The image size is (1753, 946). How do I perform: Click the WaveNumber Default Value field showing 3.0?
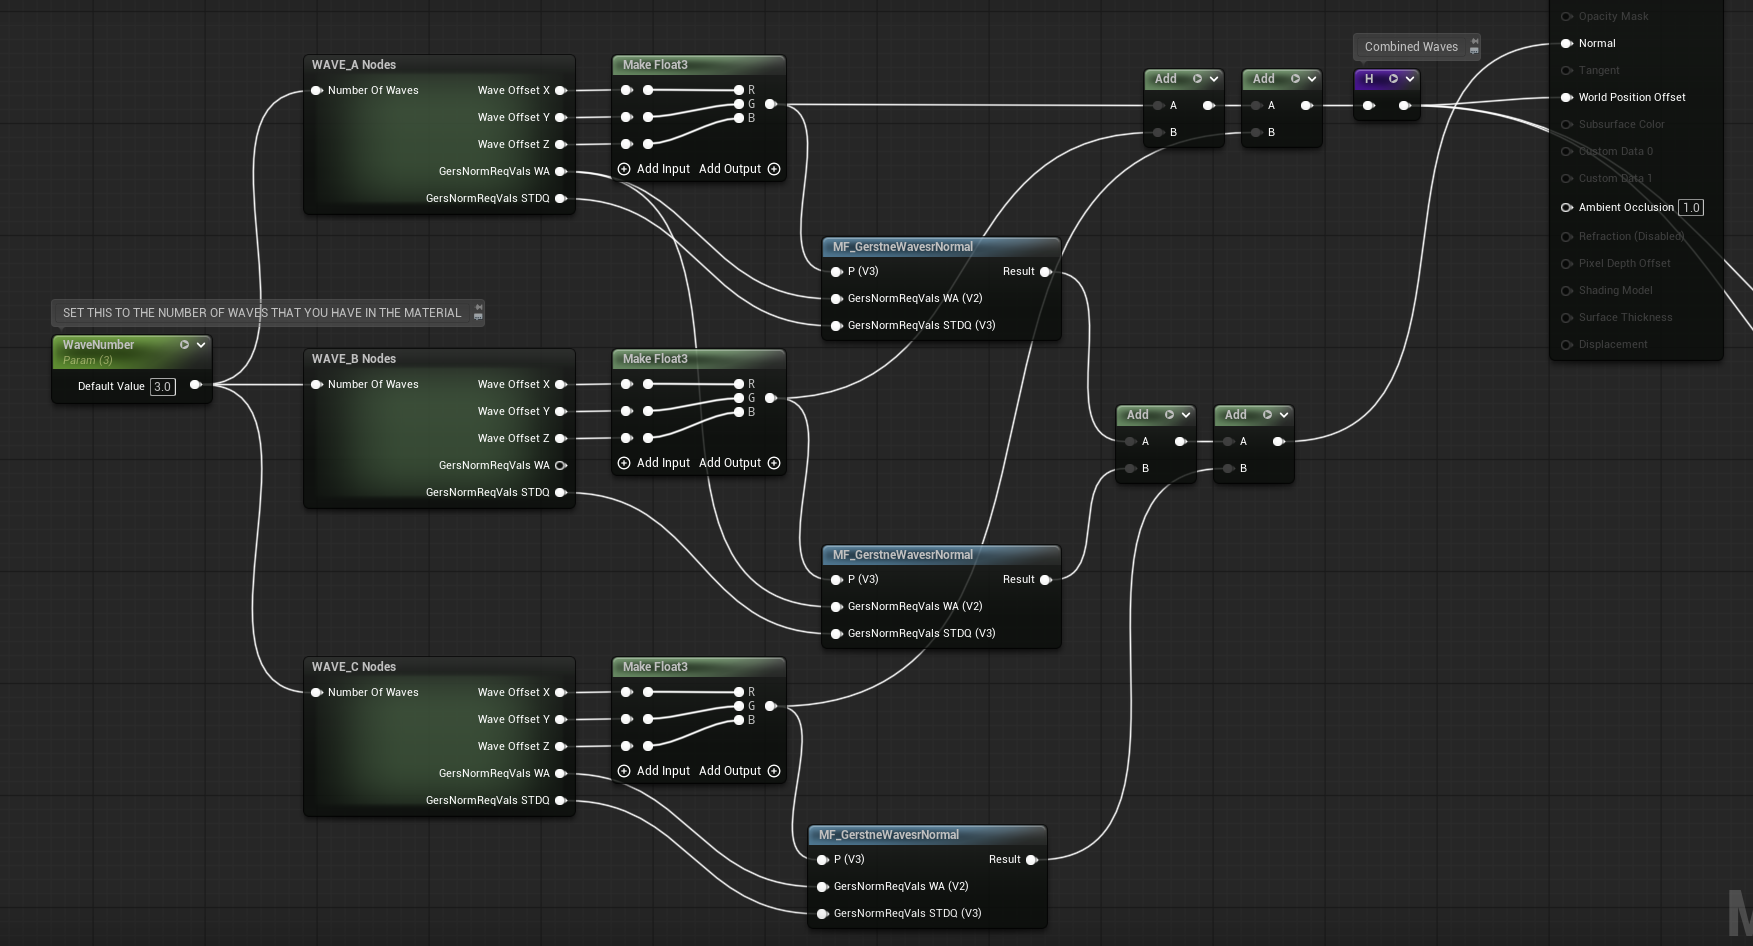point(162,386)
